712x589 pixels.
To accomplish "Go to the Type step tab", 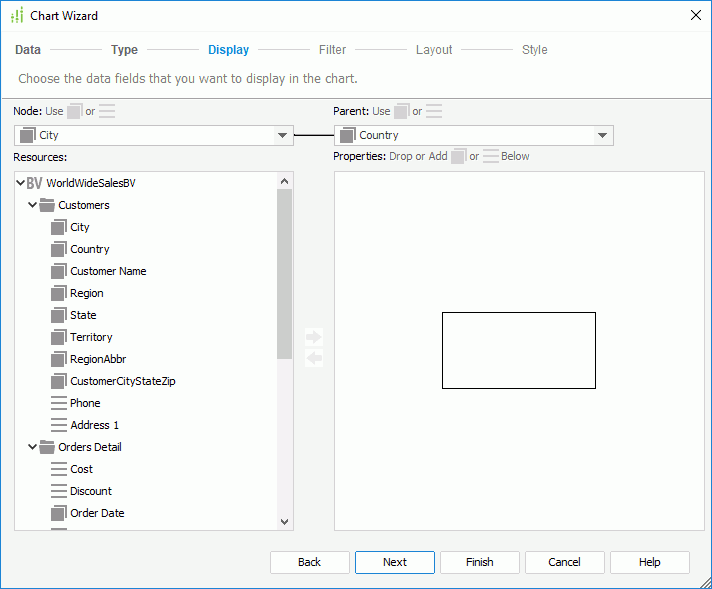I will (x=124, y=50).
